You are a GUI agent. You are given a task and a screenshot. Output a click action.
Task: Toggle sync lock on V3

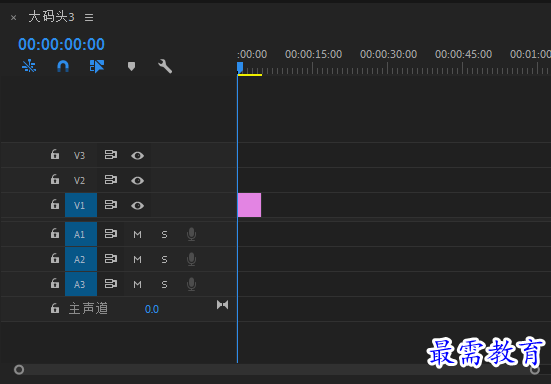tap(111, 155)
